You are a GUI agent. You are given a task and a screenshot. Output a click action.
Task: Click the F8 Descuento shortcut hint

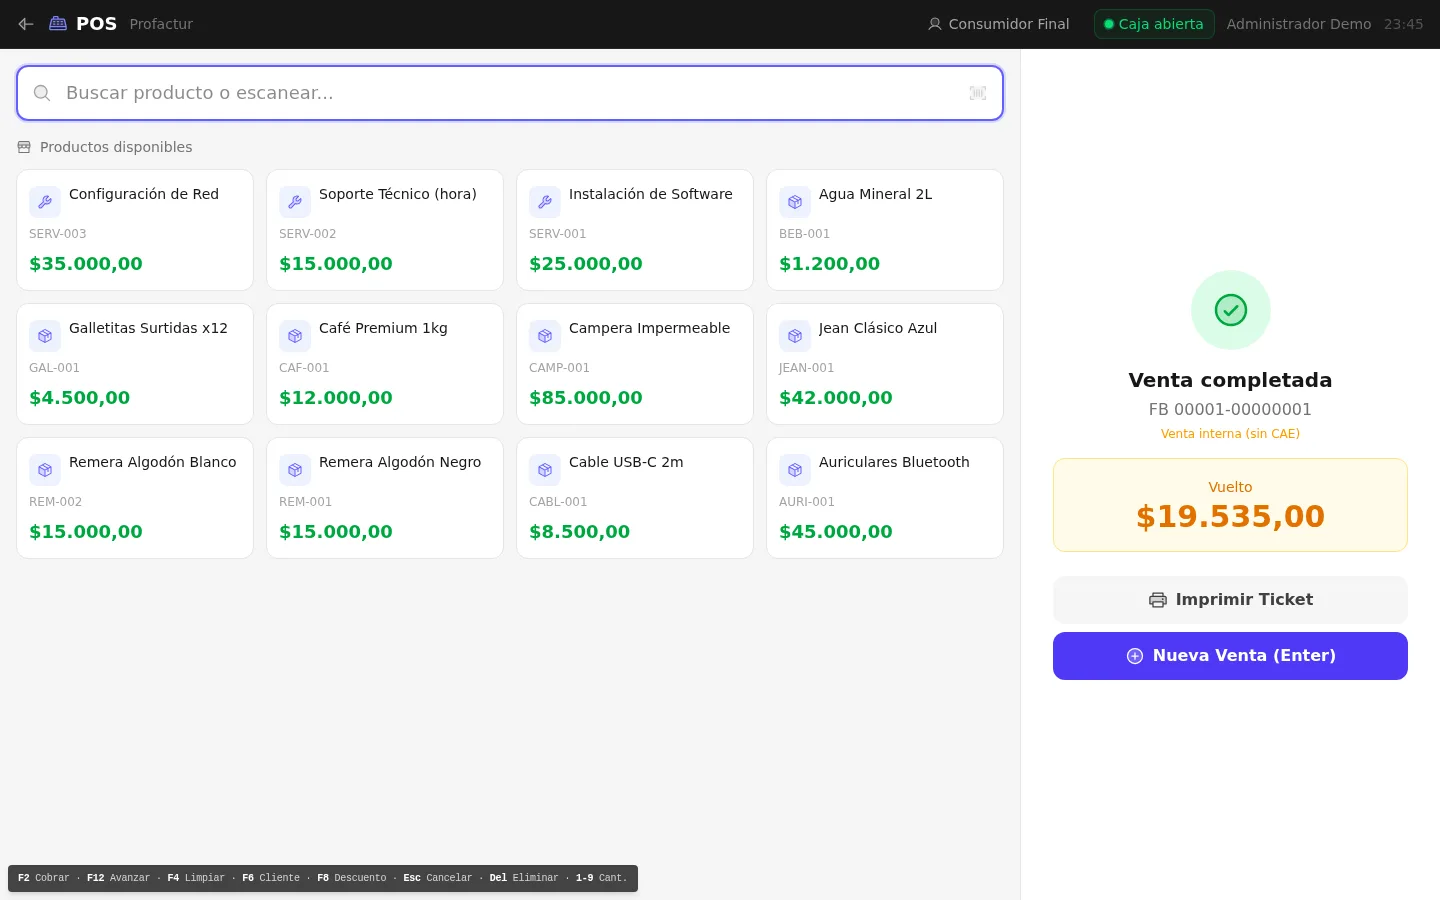coord(352,878)
